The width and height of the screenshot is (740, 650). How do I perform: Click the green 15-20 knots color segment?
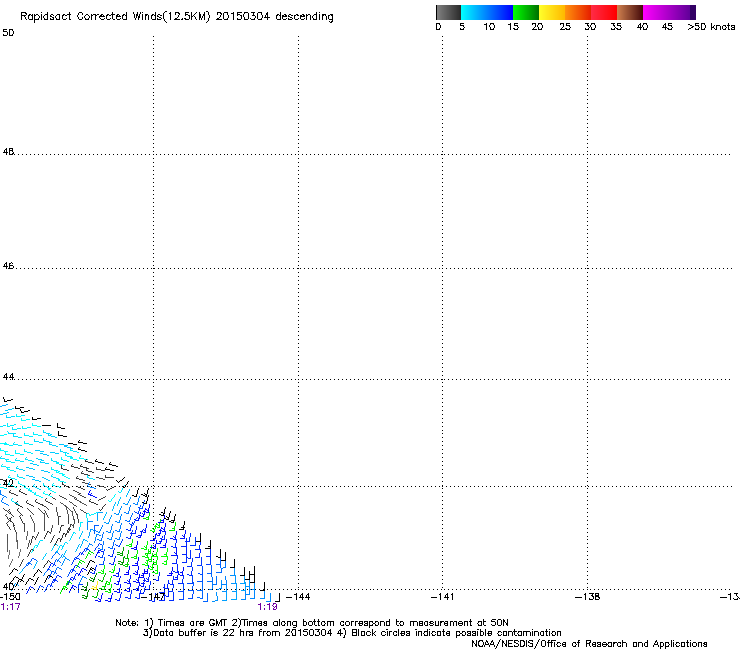click(x=526, y=12)
